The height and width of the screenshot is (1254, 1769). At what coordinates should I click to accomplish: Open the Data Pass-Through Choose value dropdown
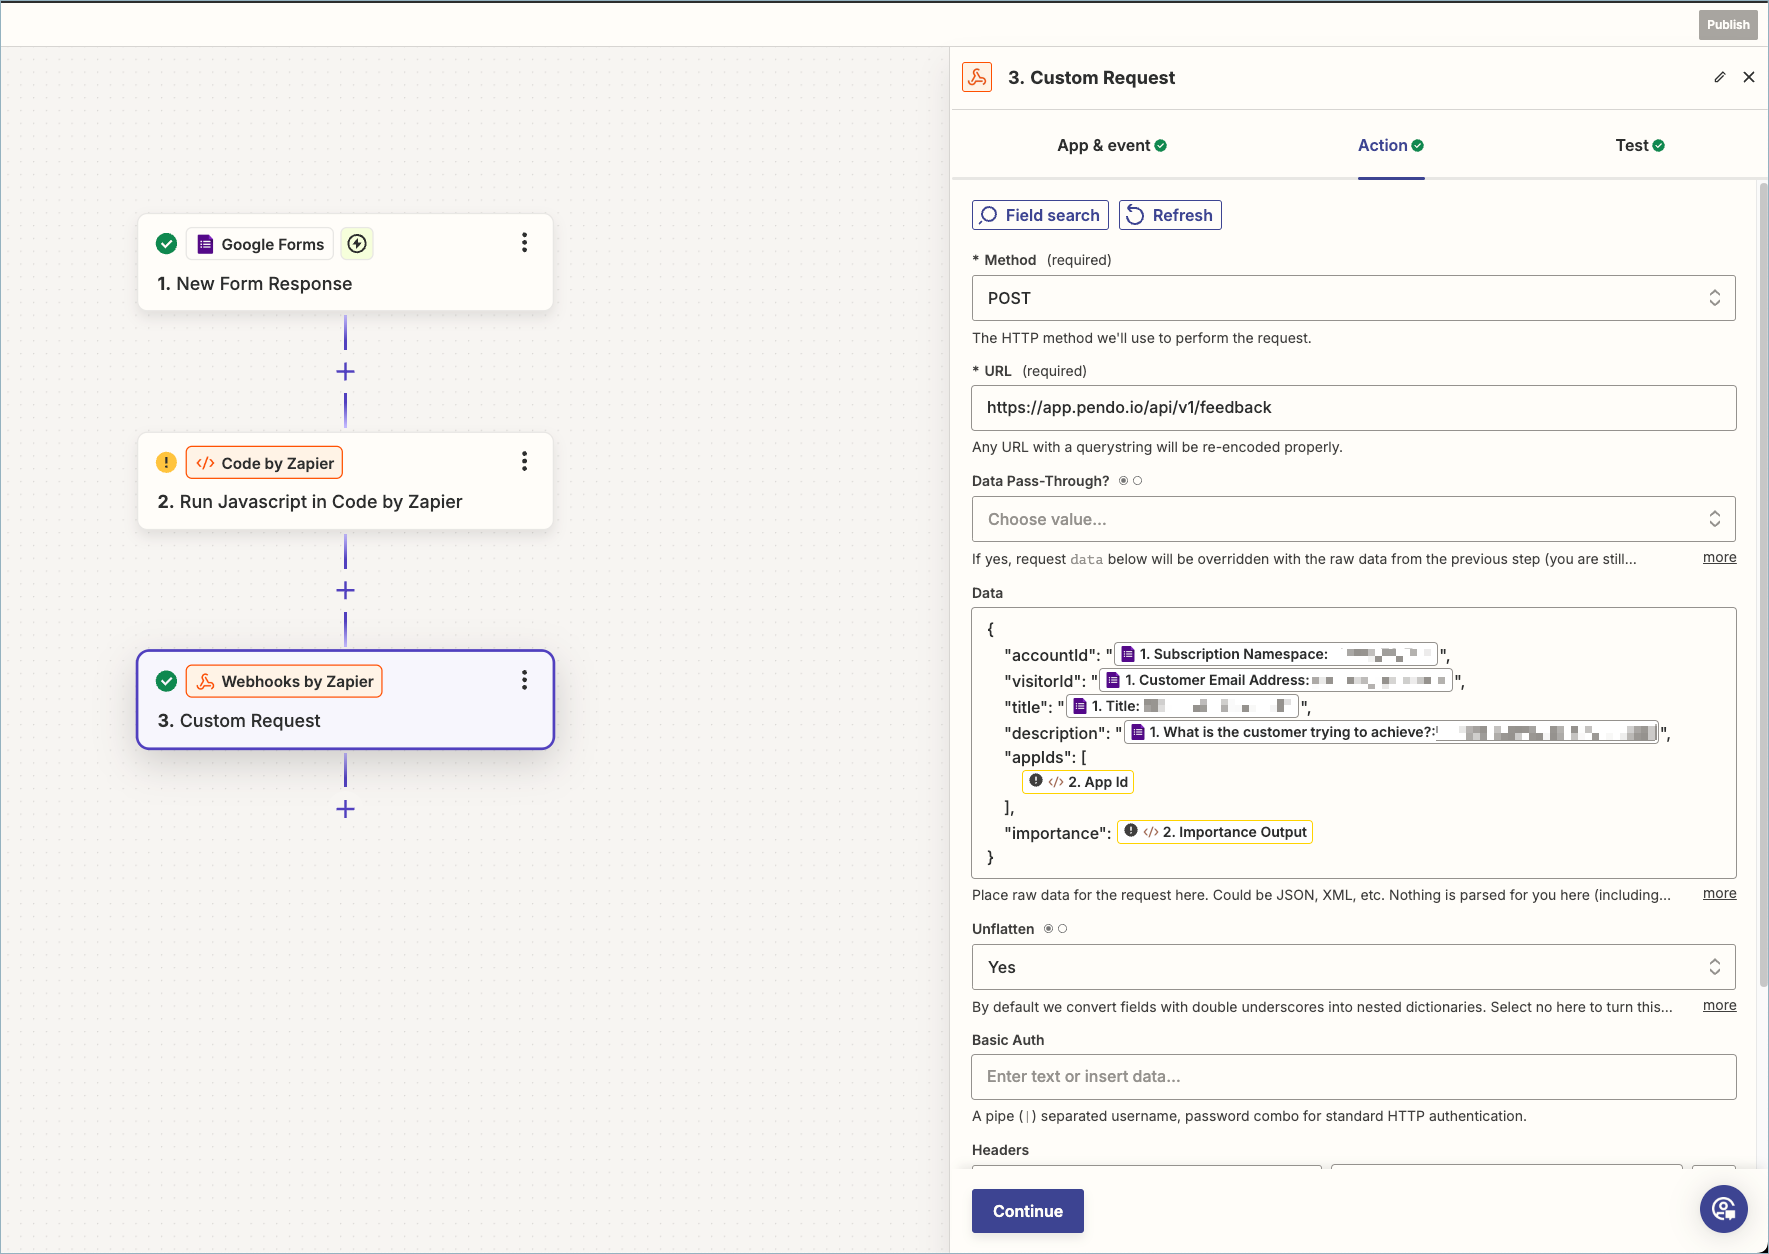coord(1354,519)
